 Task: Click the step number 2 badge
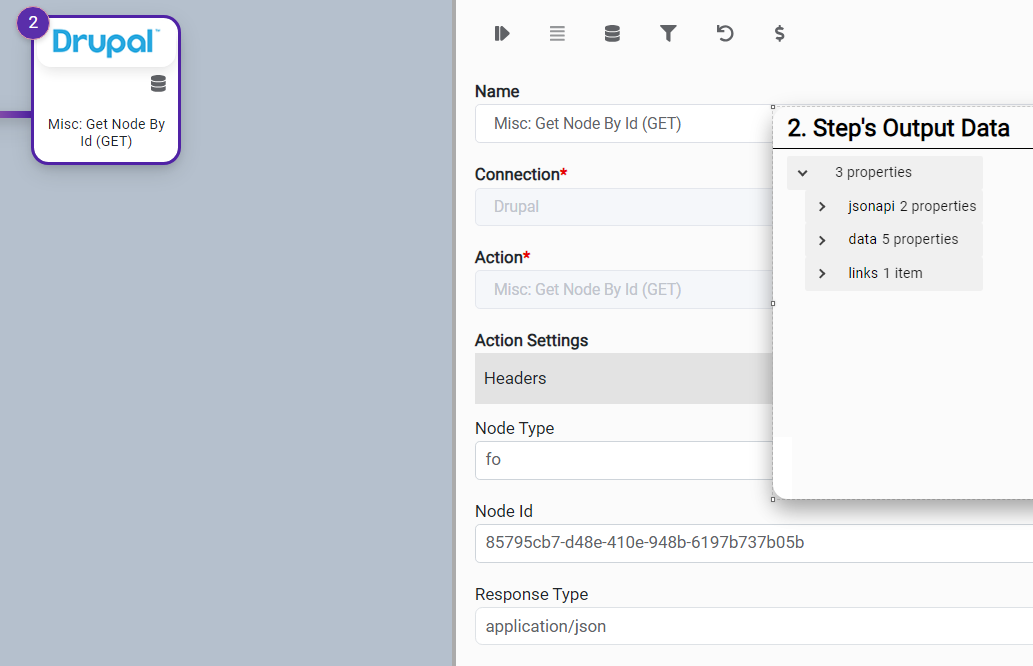click(33, 22)
